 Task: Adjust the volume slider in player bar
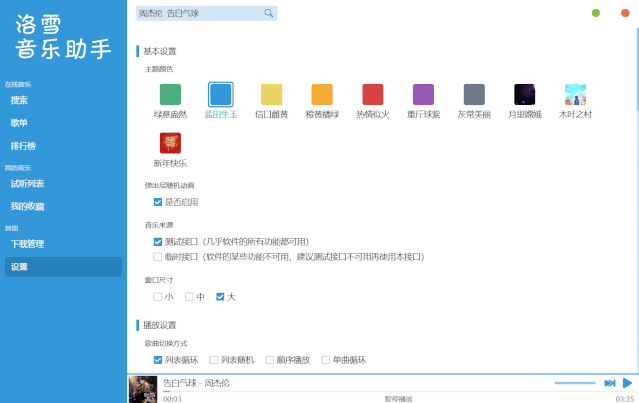click(x=574, y=383)
